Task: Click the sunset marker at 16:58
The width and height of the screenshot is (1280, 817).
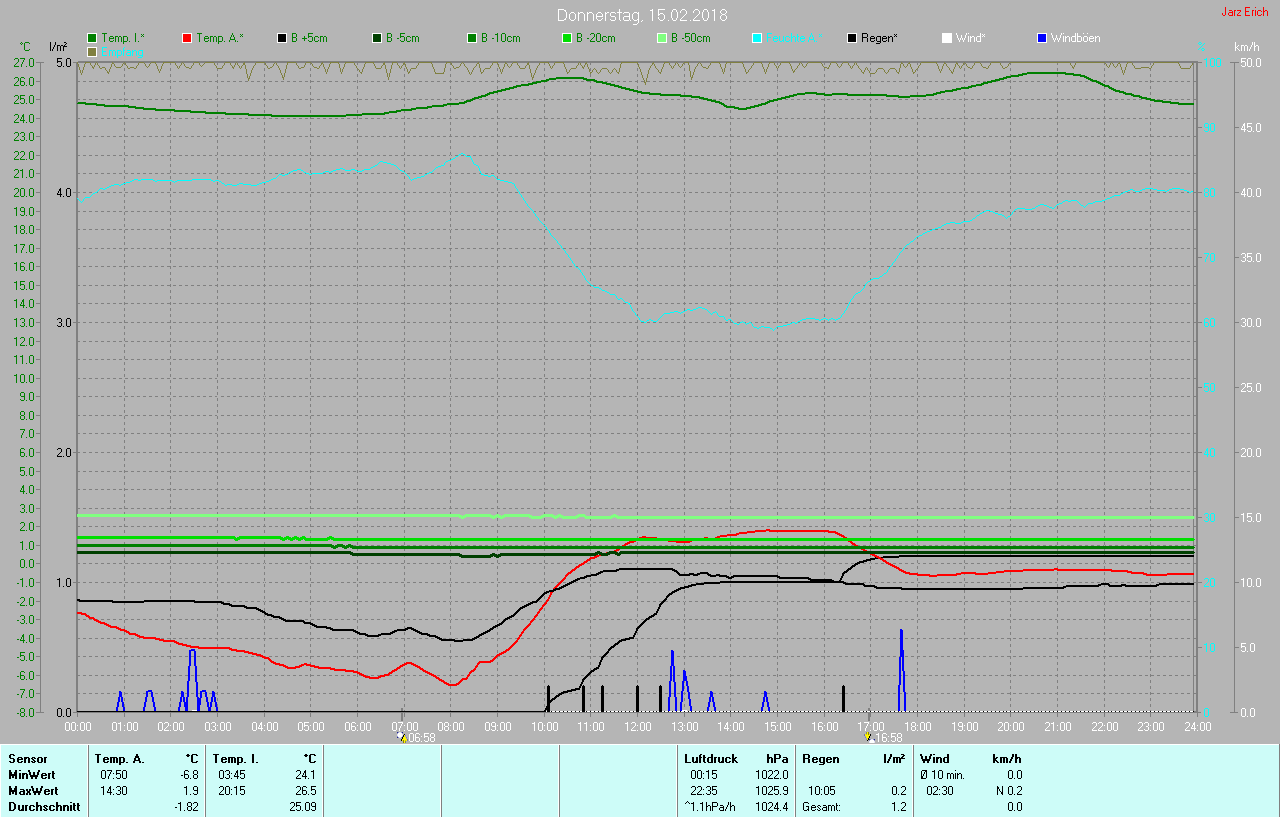Action: pyautogui.click(x=868, y=737)
